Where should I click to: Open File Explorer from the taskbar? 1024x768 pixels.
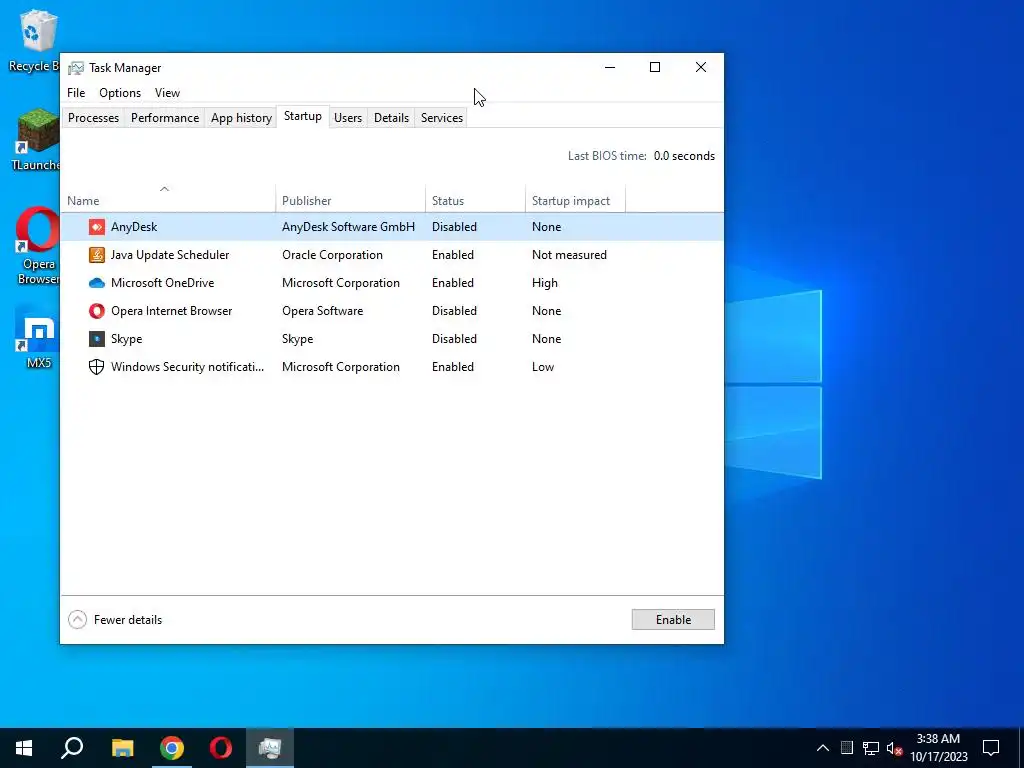122,748
